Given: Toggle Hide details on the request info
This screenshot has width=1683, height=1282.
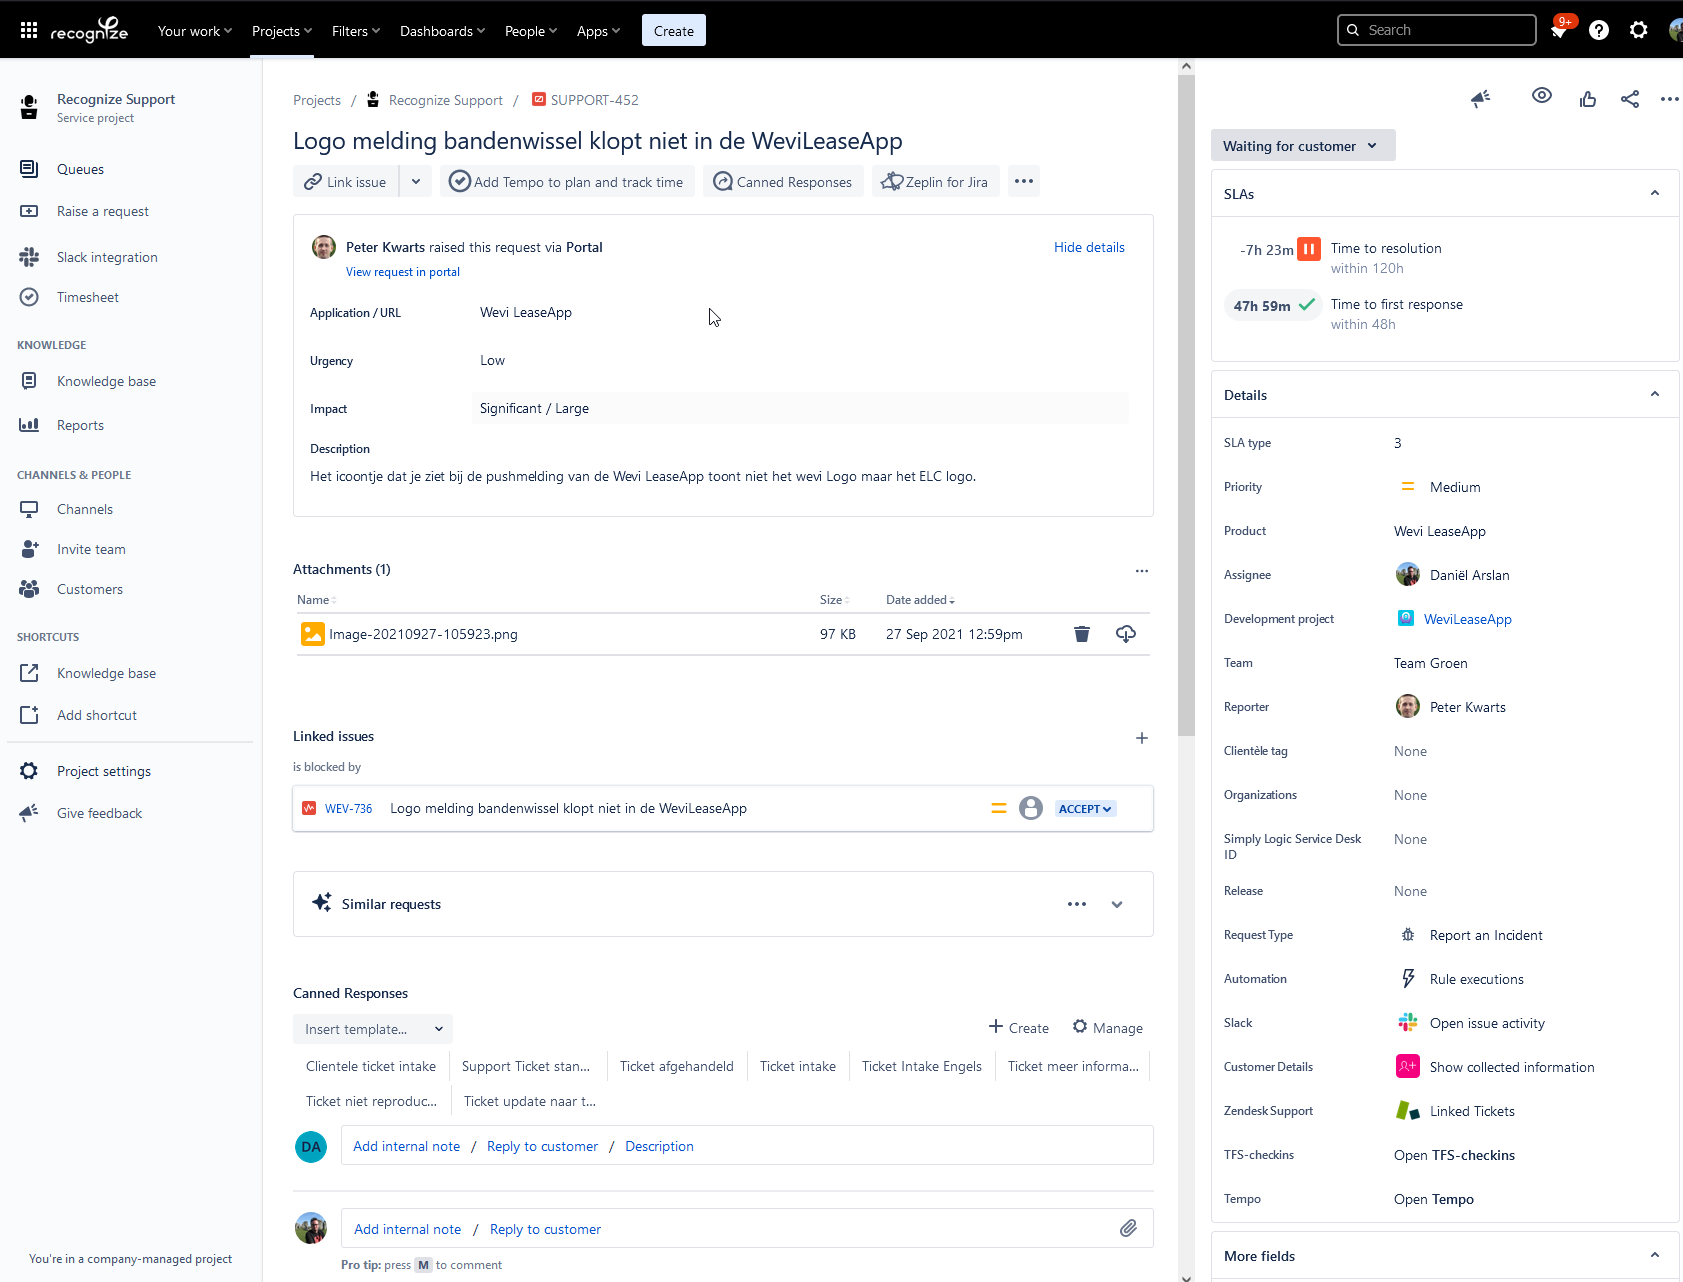Looking at the screenshot, I should point(1089,247).
